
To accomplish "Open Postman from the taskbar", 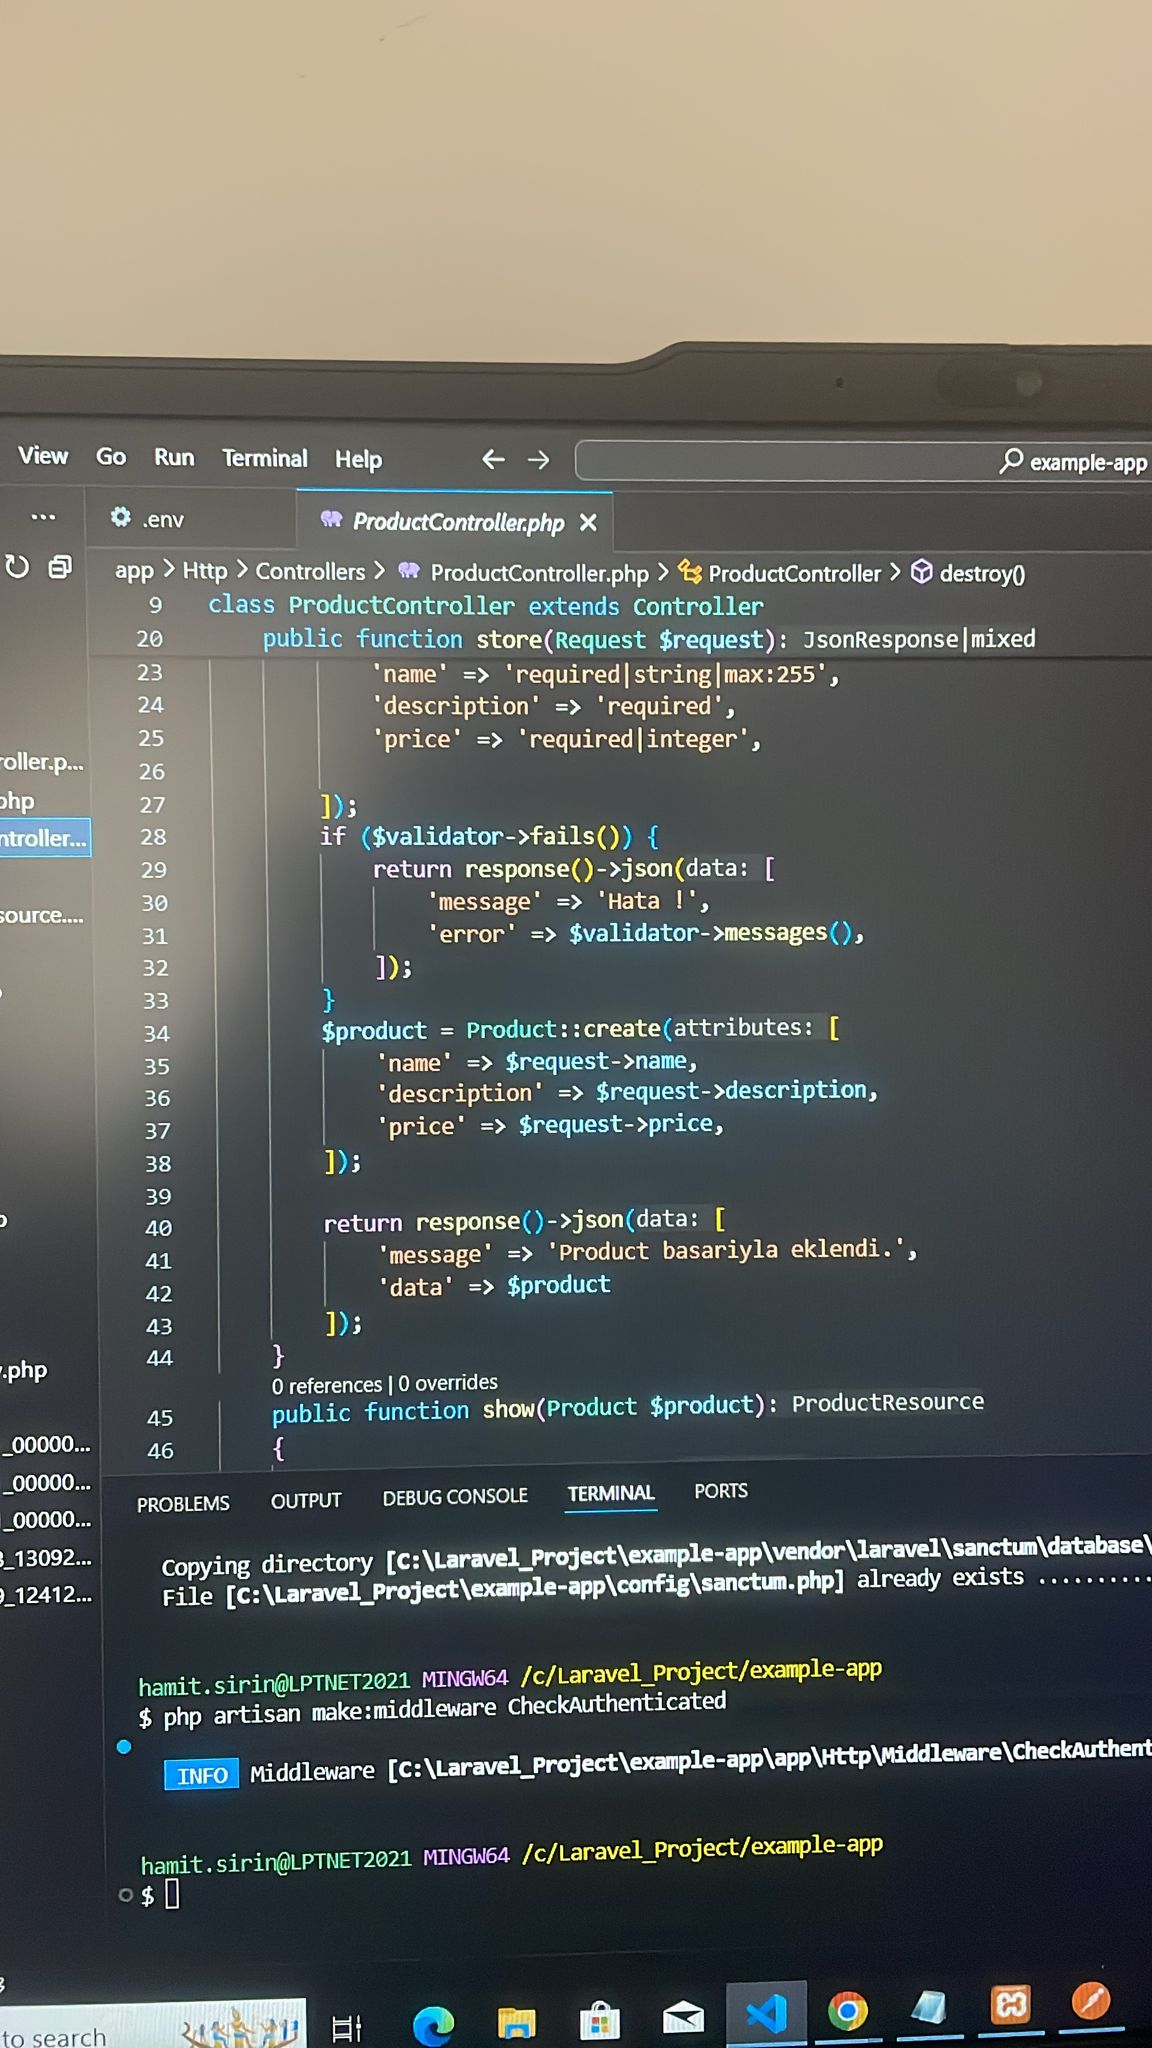I will 1091,2001.
